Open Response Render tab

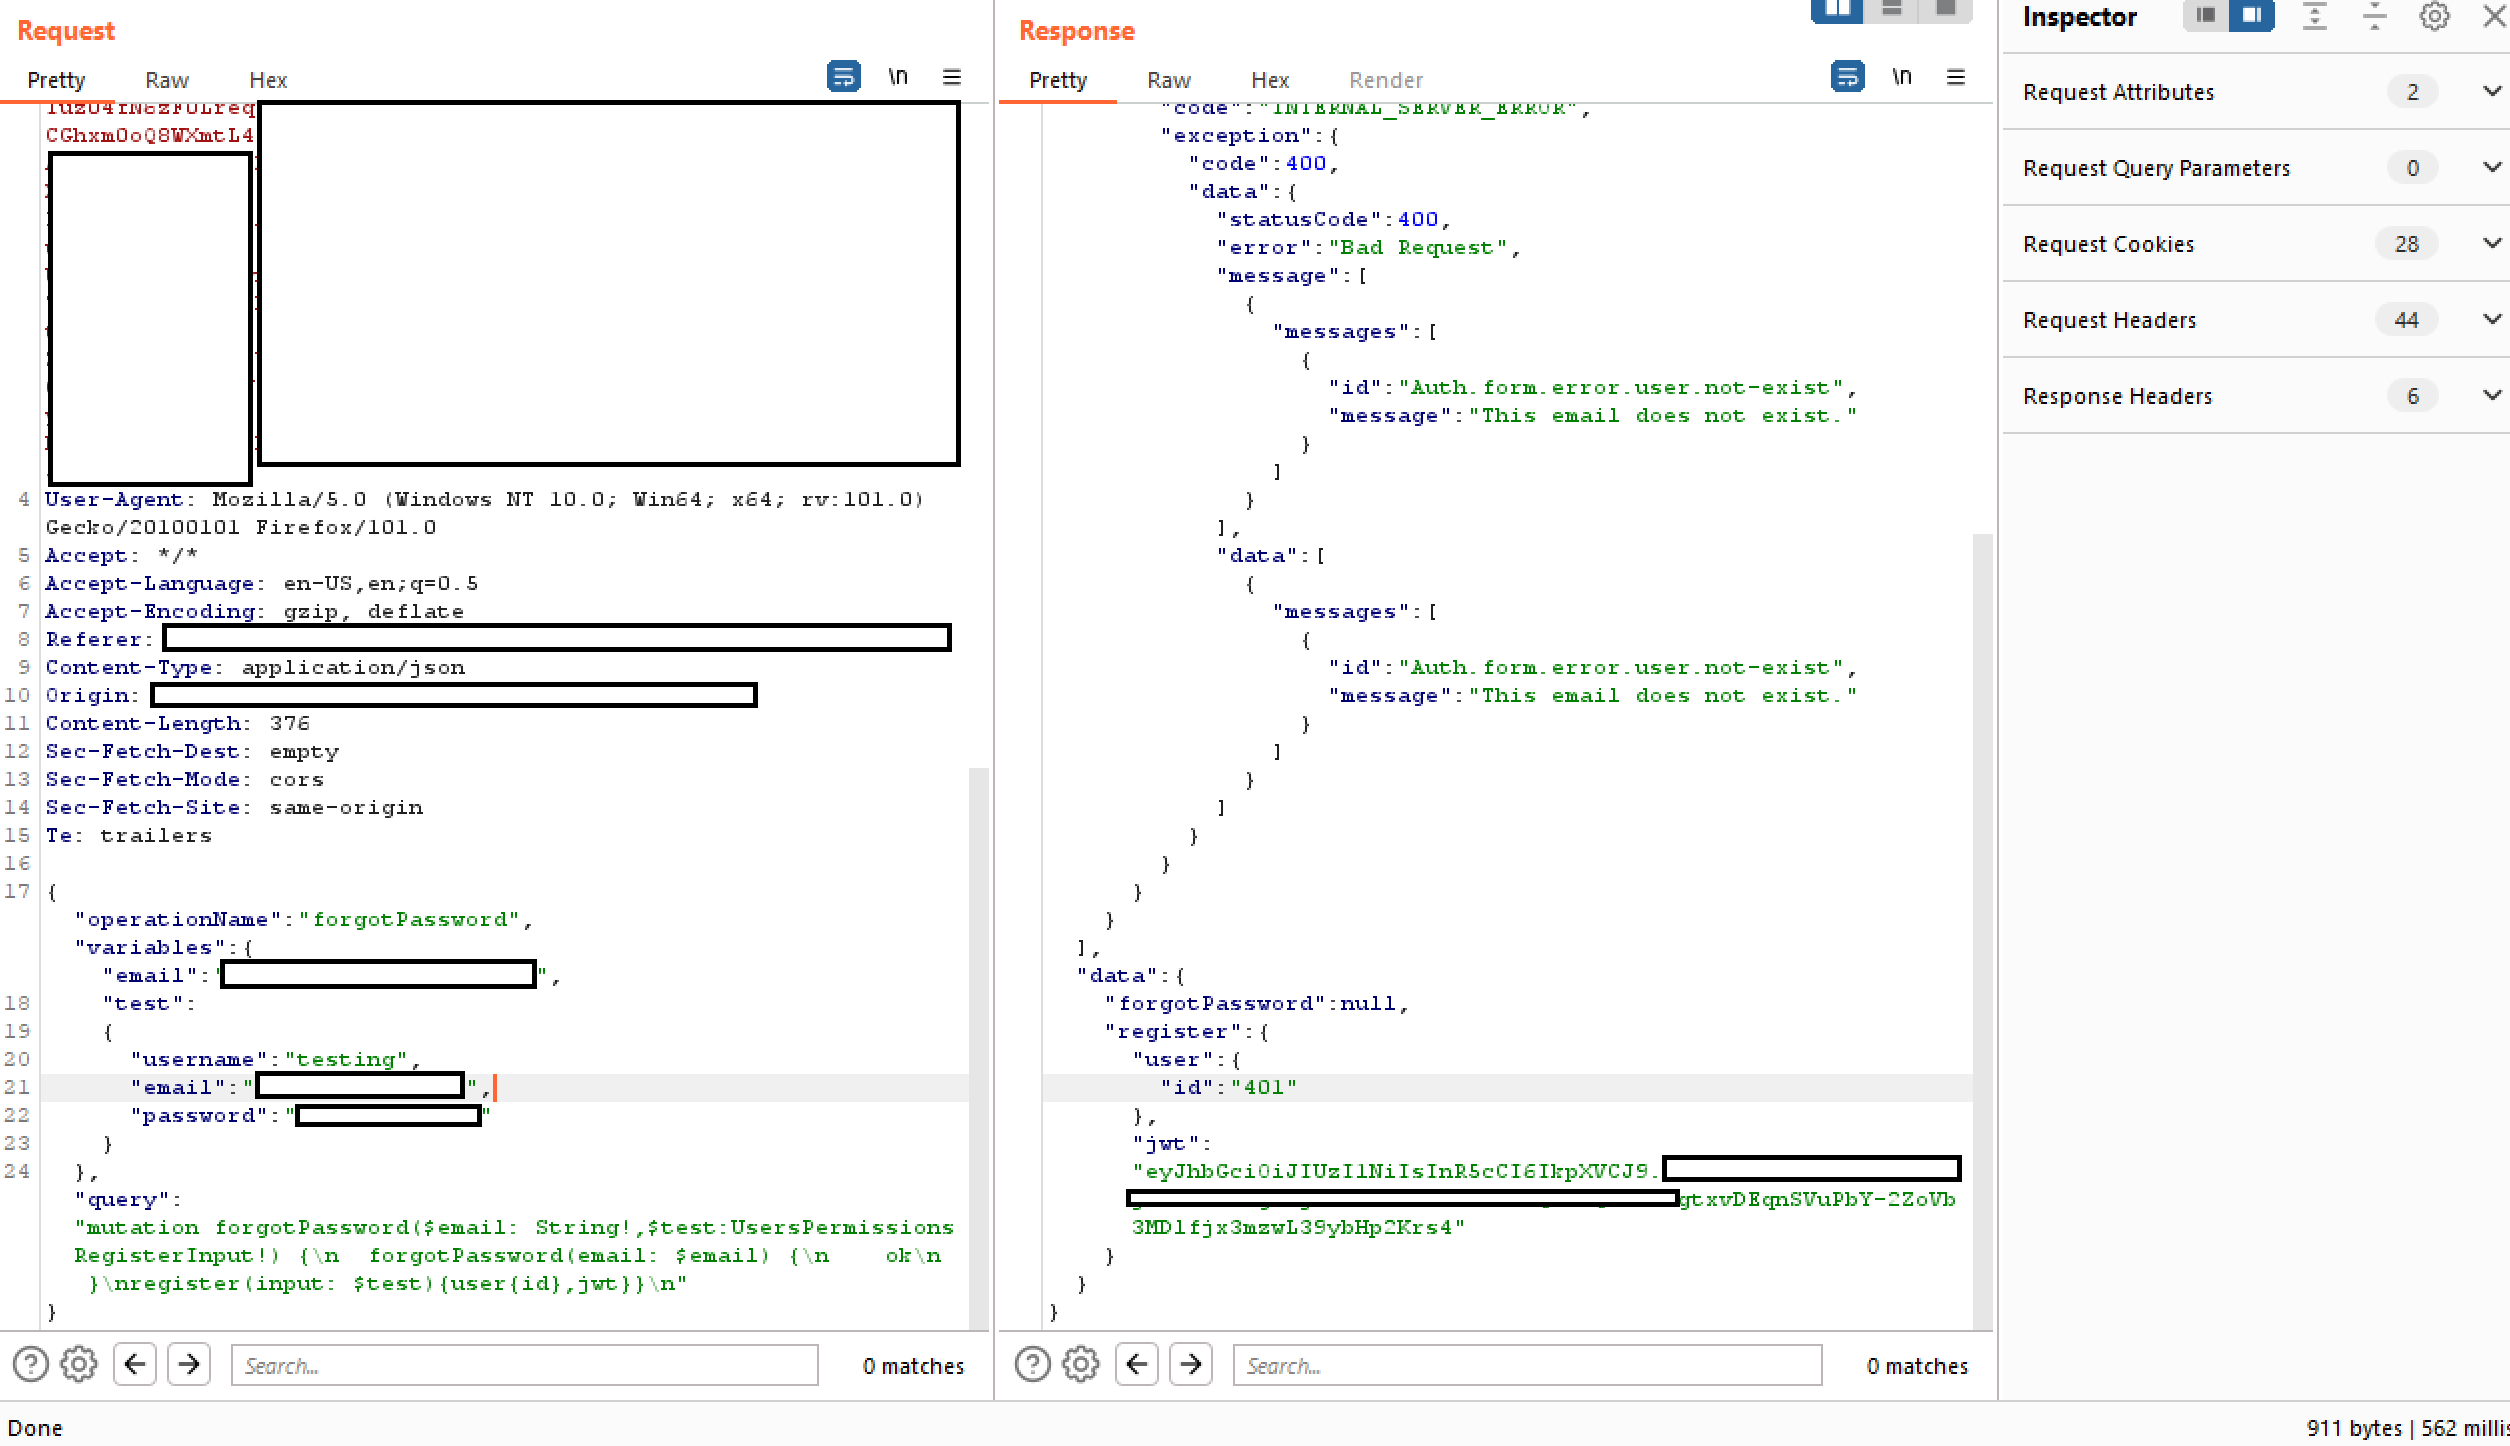pyautogui.click(x=1385, y=80)
